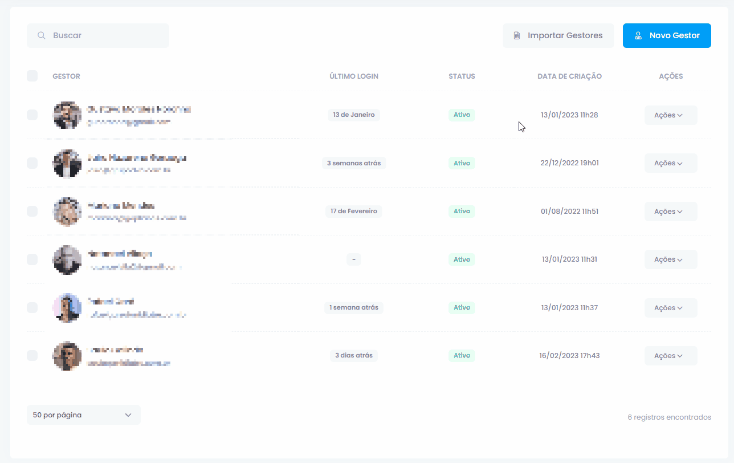
Task: Open Ações dropdown for 16/02/2023 17h43 row
Action: pyautogui.click(x=670, y=356)
